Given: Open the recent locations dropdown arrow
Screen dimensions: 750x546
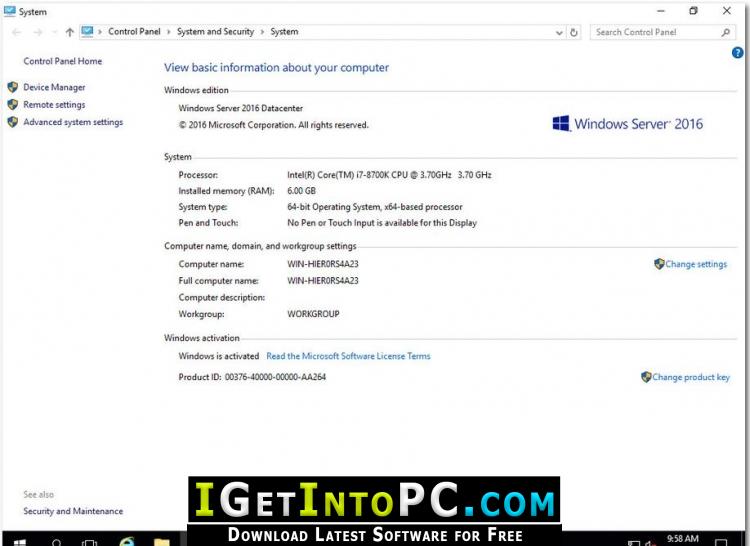Looking at the screenshot, I should point(54,32).
